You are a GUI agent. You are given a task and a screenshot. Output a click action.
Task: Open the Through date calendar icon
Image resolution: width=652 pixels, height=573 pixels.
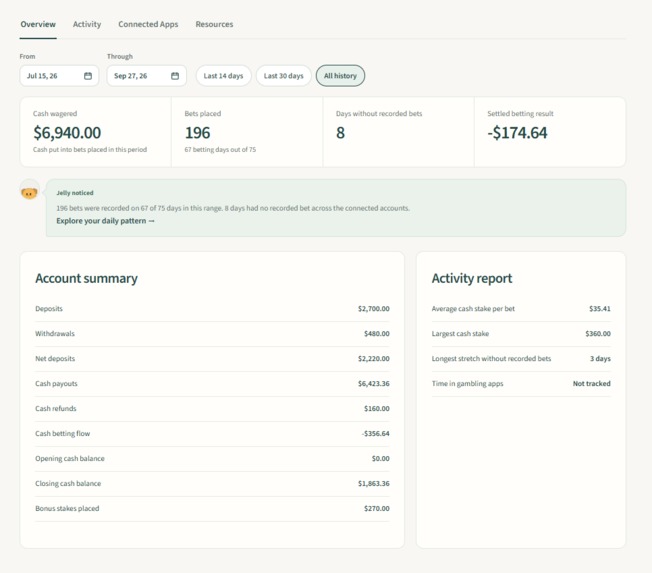[175, 76]
